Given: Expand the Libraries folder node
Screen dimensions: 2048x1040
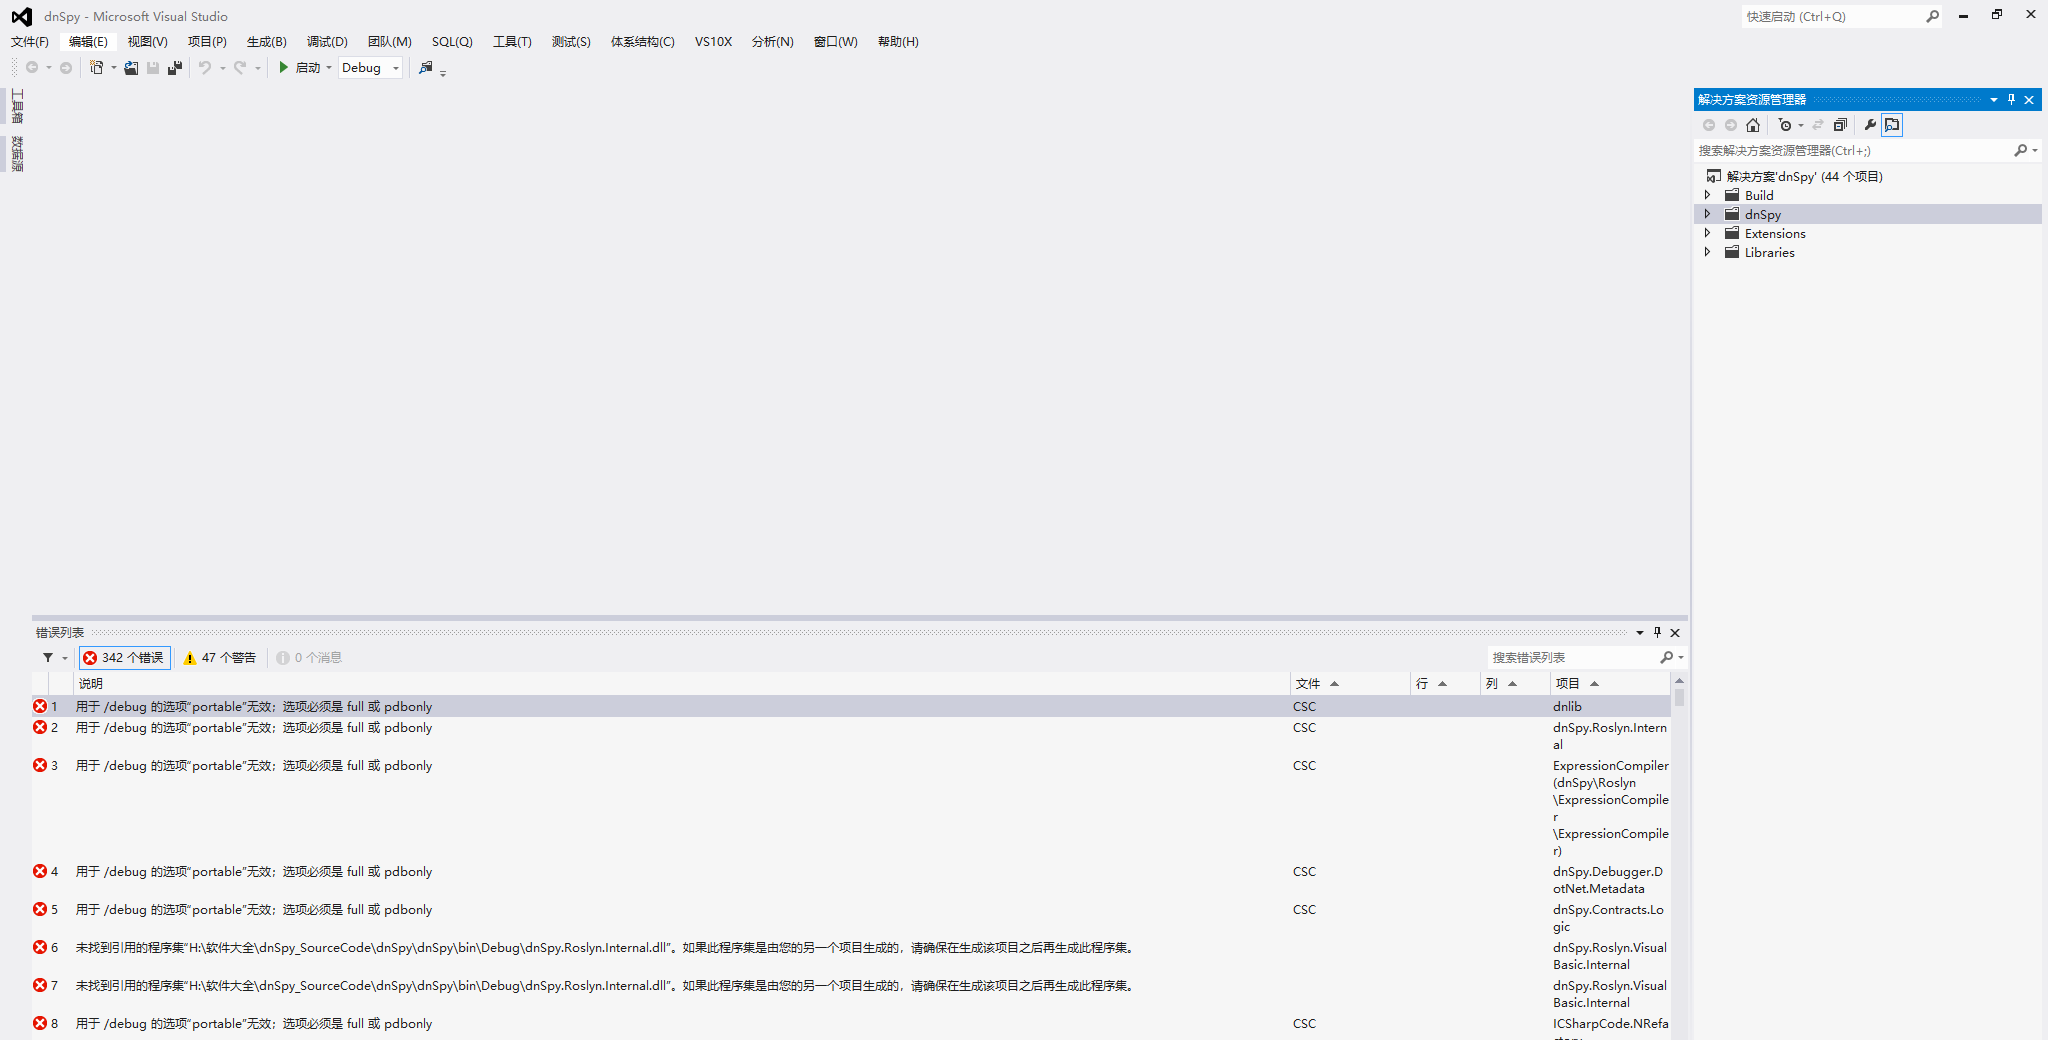Looking at the screenshot, I should (x=1707, y=252).
